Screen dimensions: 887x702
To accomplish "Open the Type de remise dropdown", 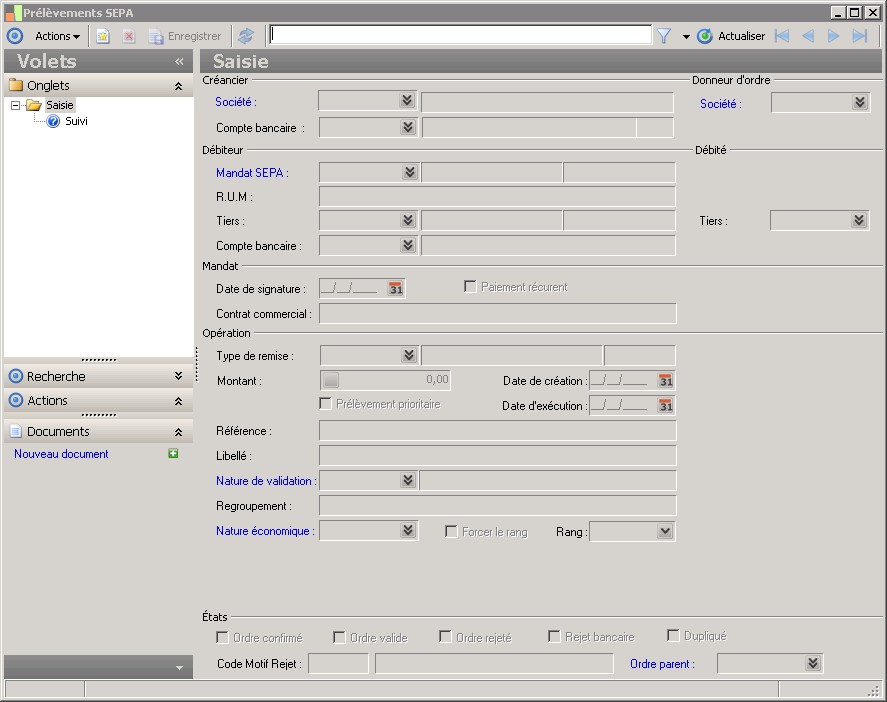I will point(409,355).
